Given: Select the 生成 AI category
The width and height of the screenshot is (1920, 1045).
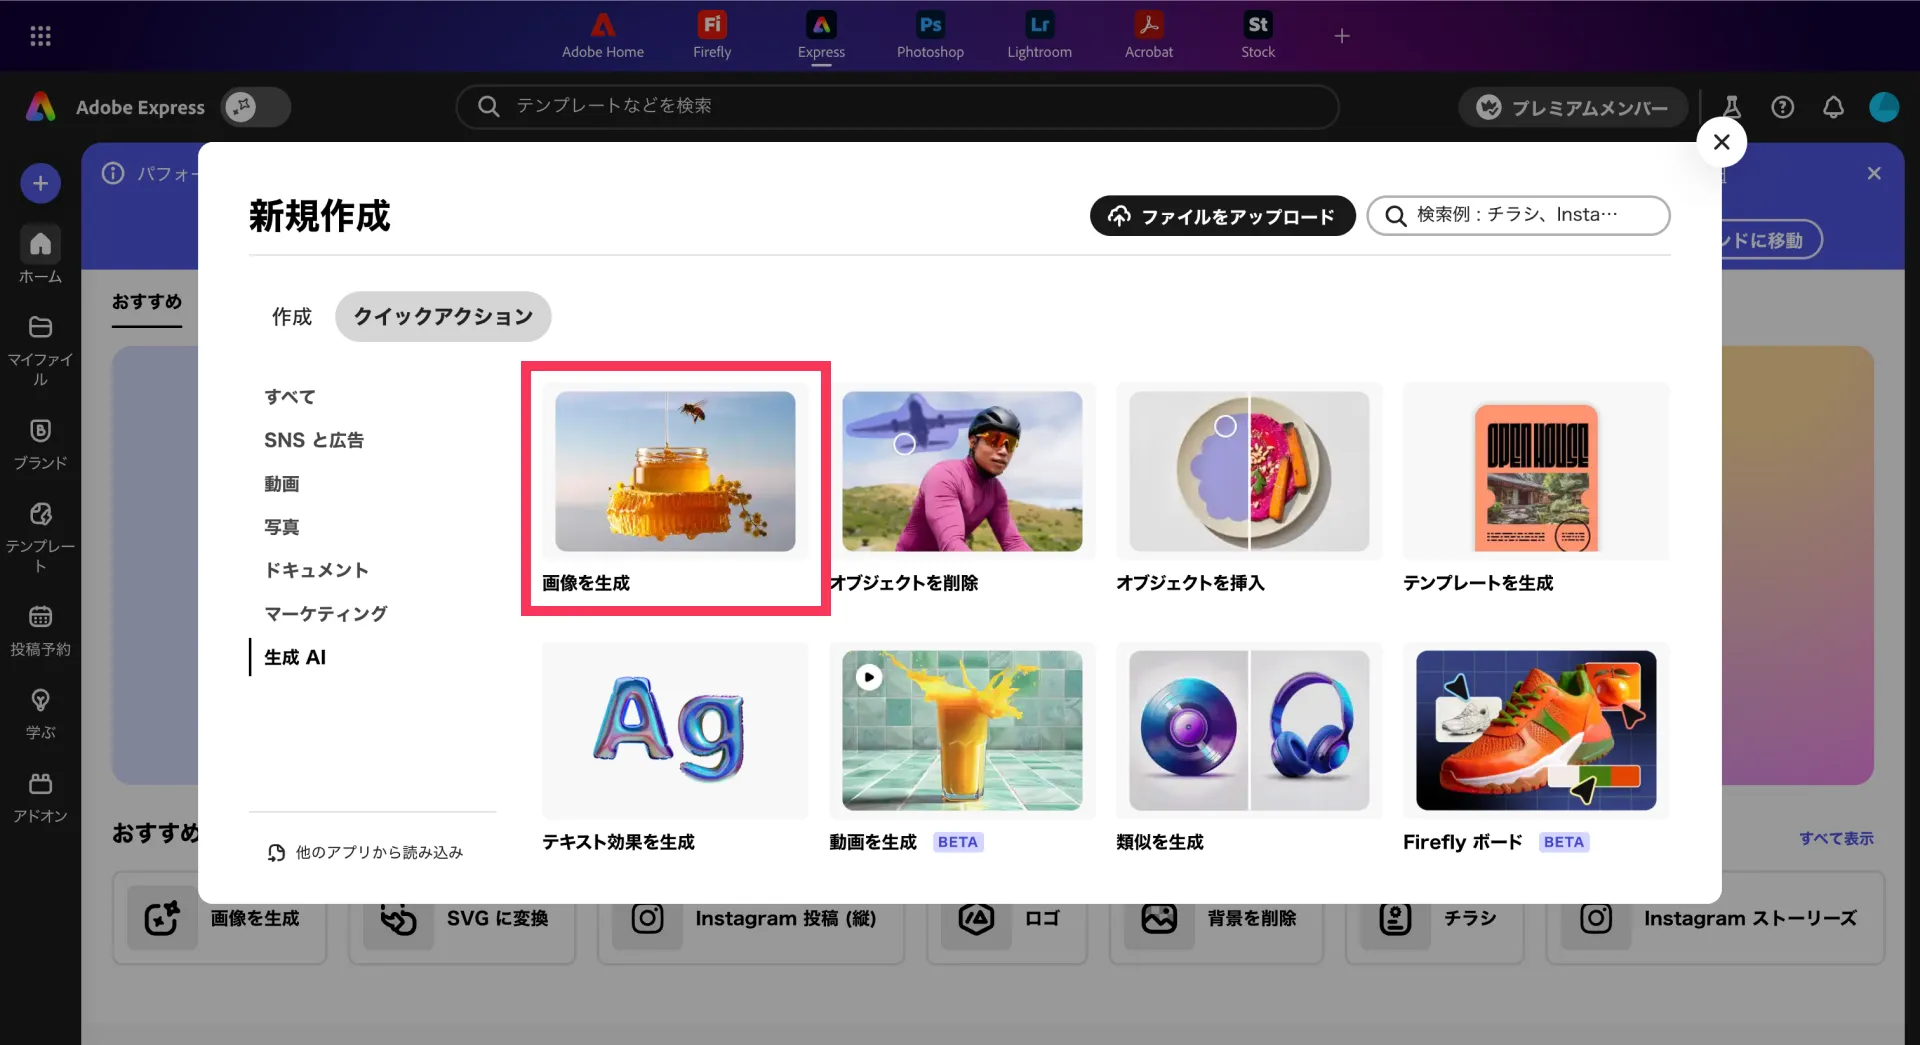Looking at the screenshot, I should pos(295,657).
